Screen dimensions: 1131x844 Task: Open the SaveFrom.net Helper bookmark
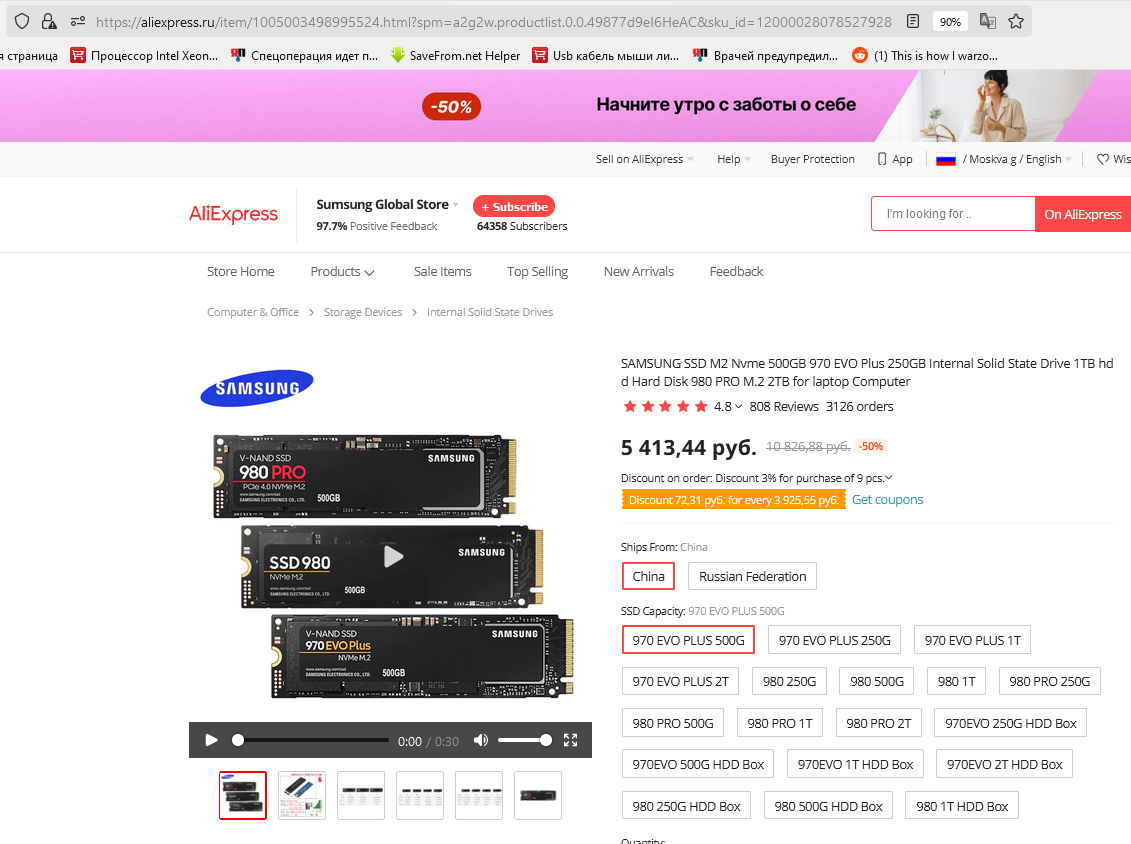click(x=454, y=56)
